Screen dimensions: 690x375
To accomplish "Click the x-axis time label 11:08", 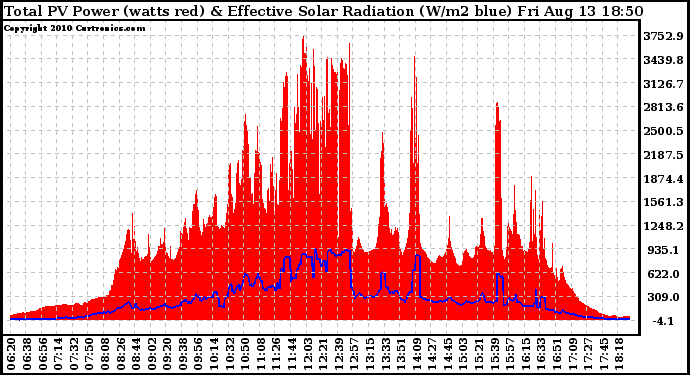I will coord(261,354).
